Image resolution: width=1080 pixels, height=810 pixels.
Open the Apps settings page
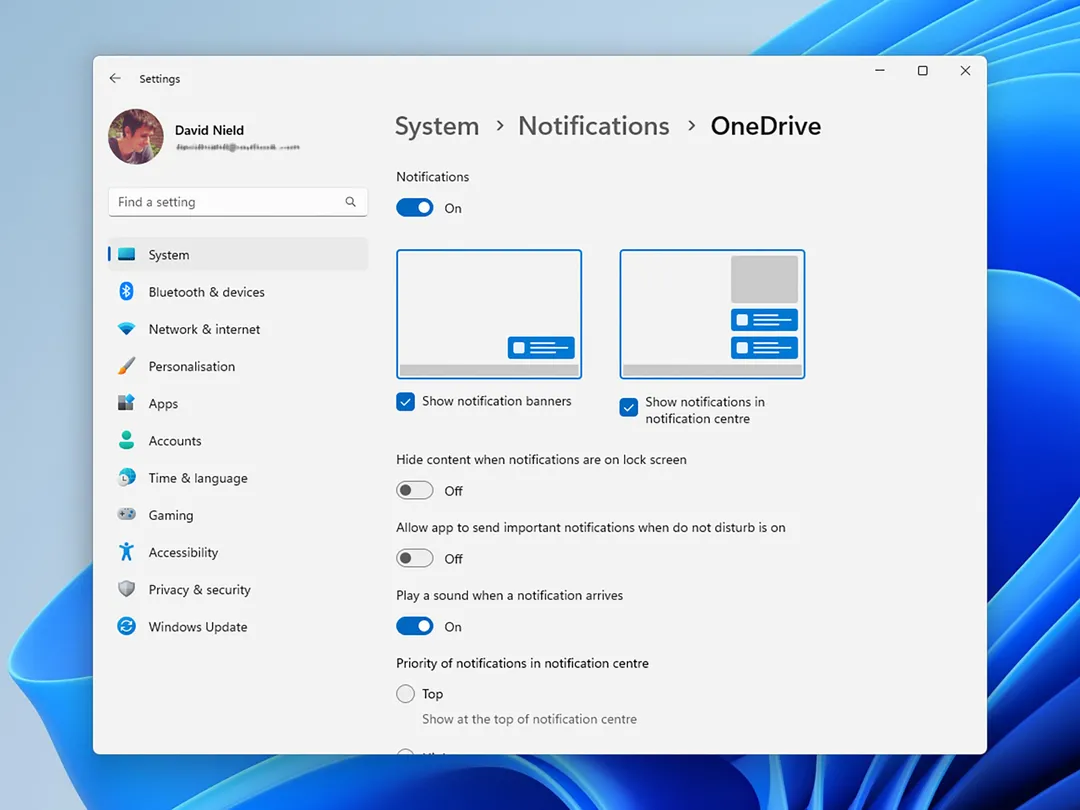tap(238, 403)
